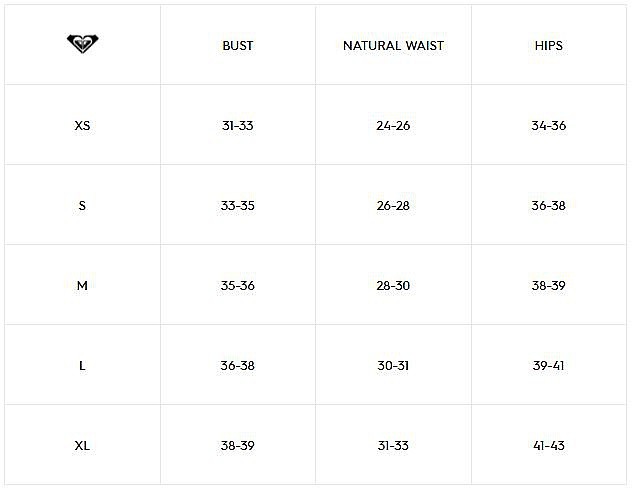Select XS bust value 31-33
This screenshot has width=632, height=500.
pos(238,126)
